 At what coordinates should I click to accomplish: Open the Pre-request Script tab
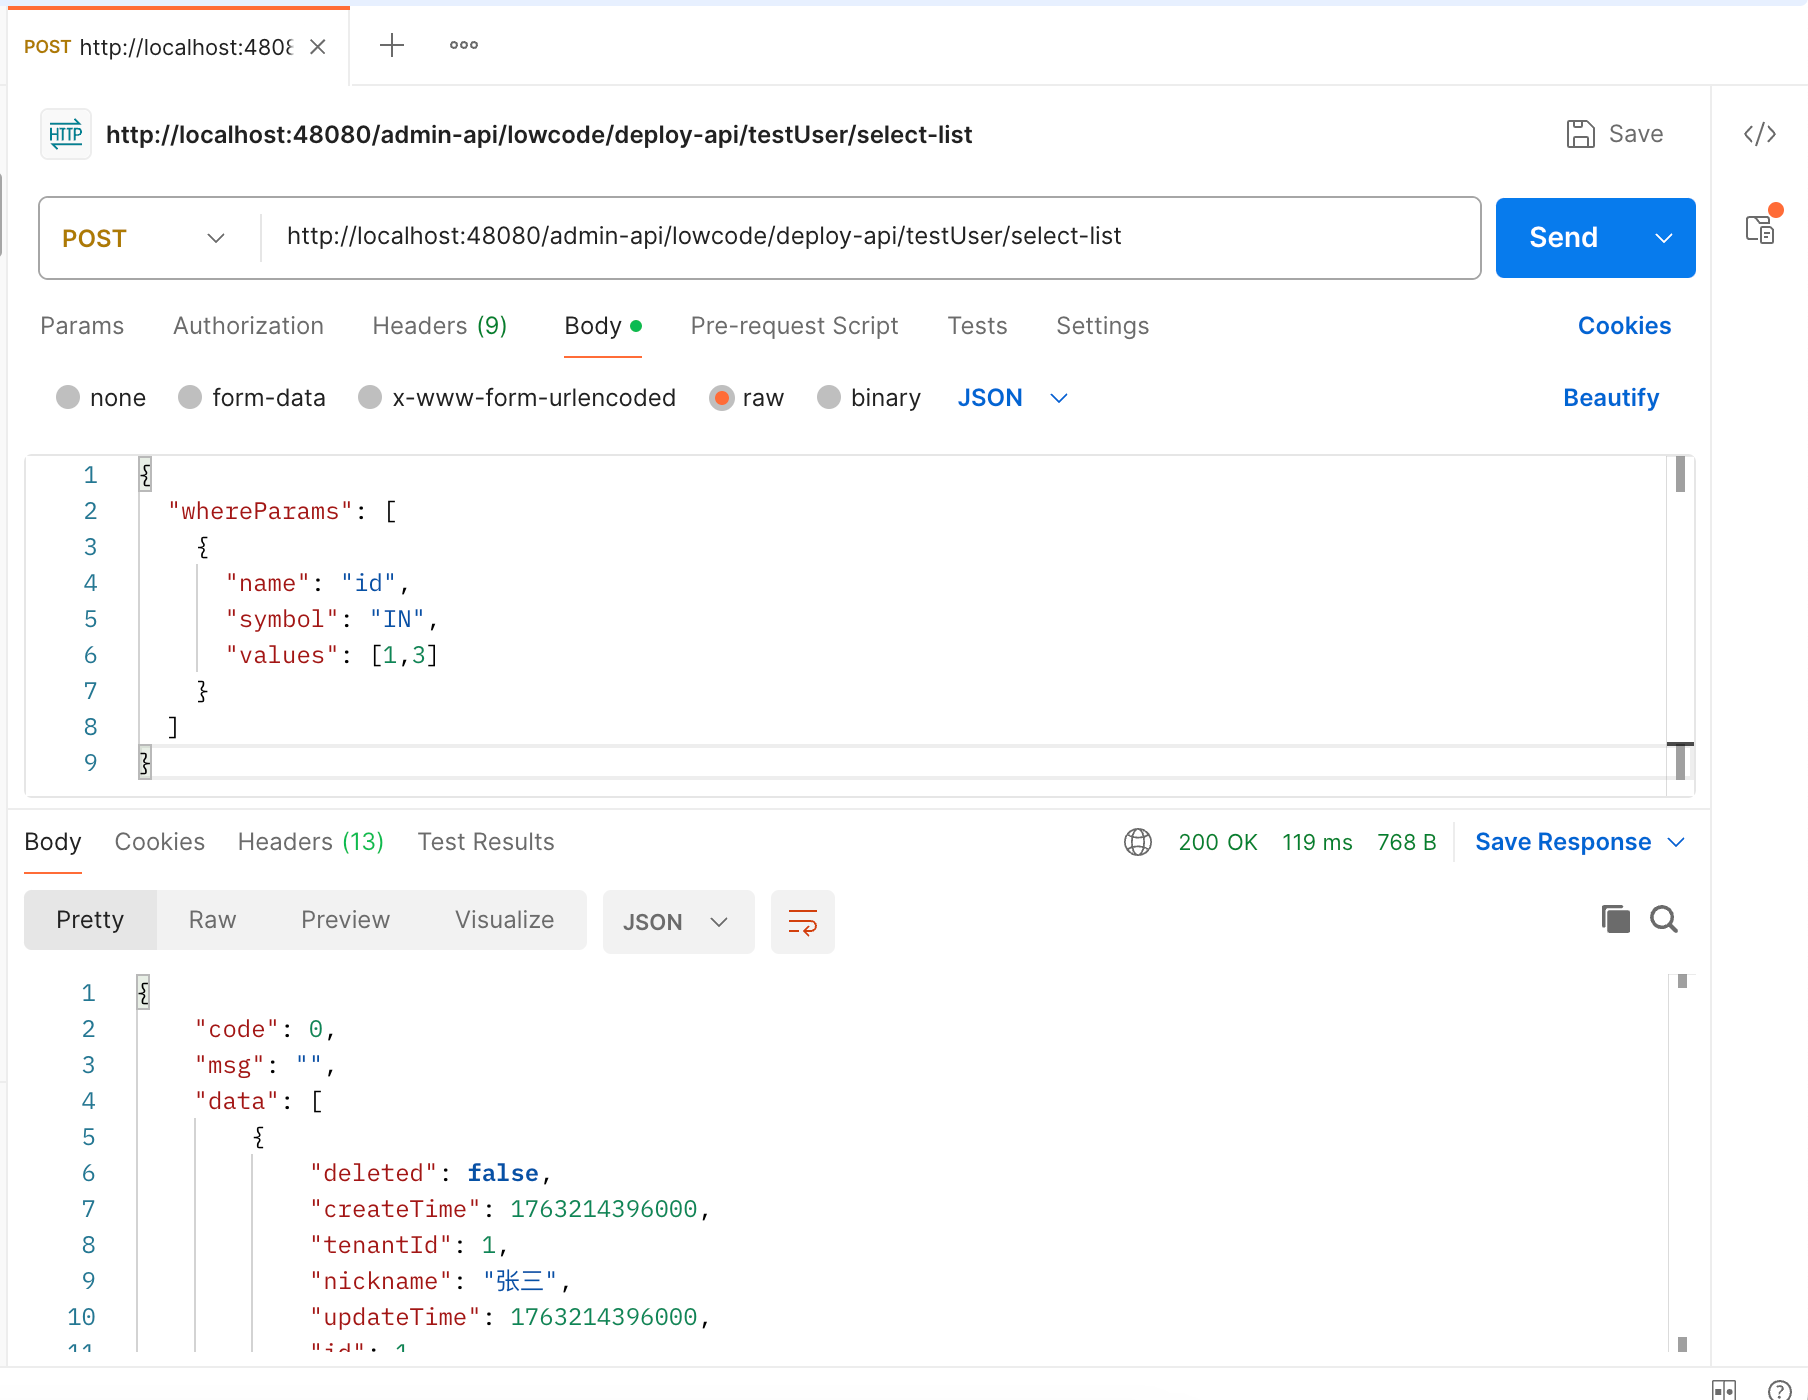click(794, 326)
